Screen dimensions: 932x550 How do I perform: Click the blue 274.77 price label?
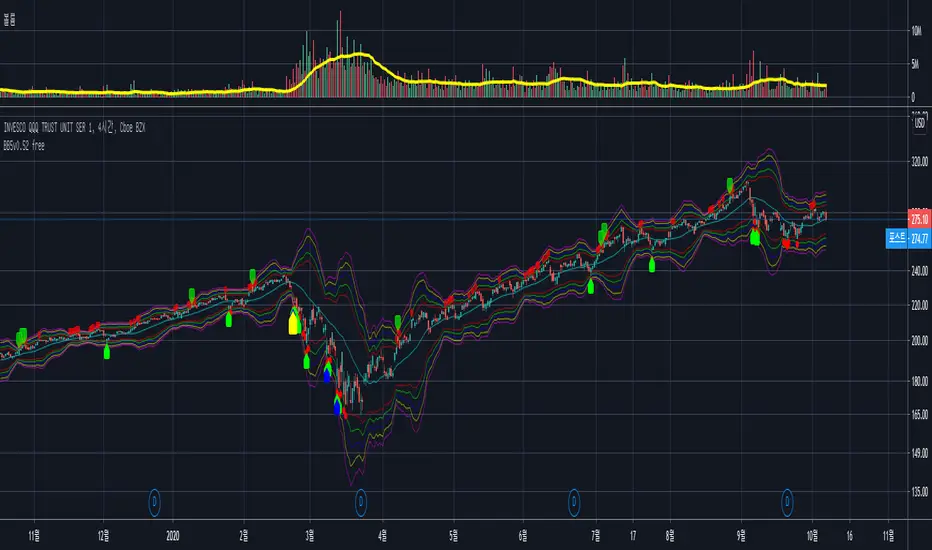point(919,239)
